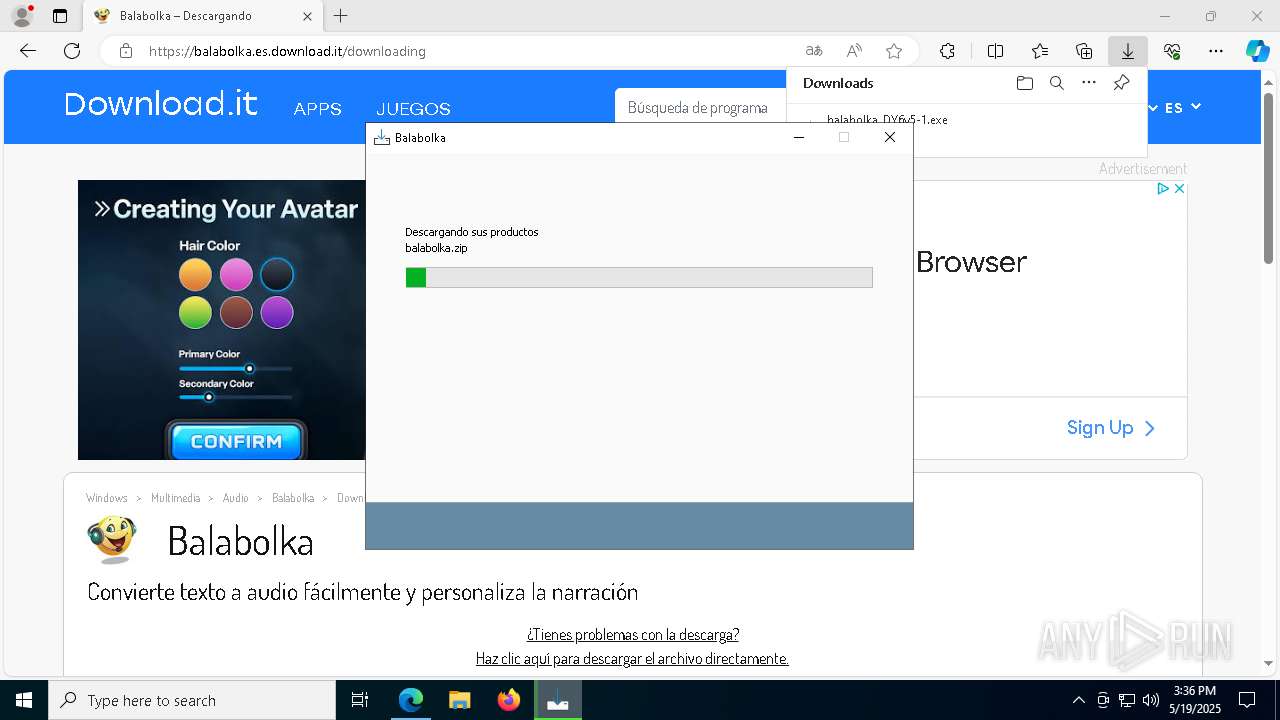The image size is (1280, 720).
Task: Launch Copilot sidebar icon
Action: pyautogui.click(x=1257, y=51)
